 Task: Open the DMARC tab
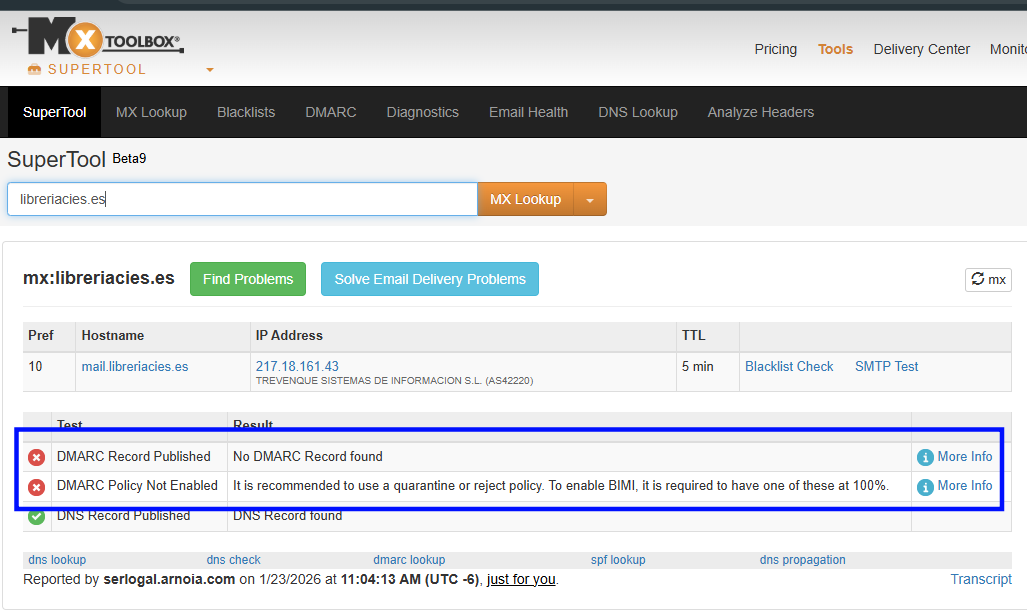331,112
